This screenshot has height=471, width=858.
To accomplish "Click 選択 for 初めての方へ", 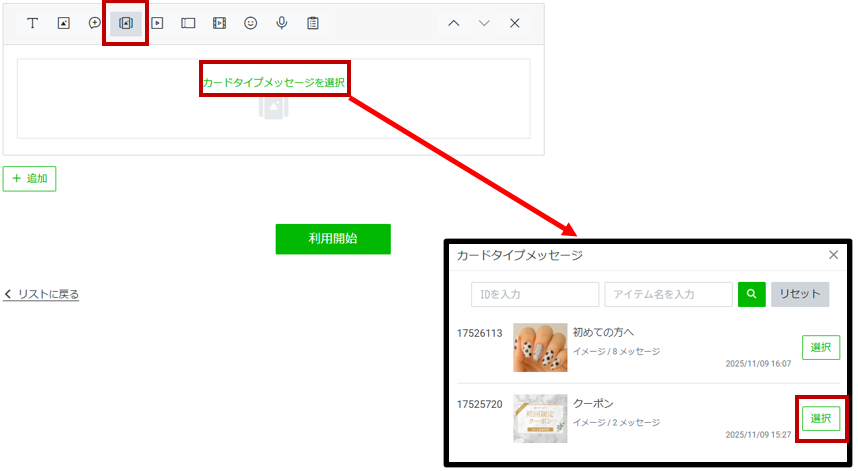I will [x=821, y=347].
